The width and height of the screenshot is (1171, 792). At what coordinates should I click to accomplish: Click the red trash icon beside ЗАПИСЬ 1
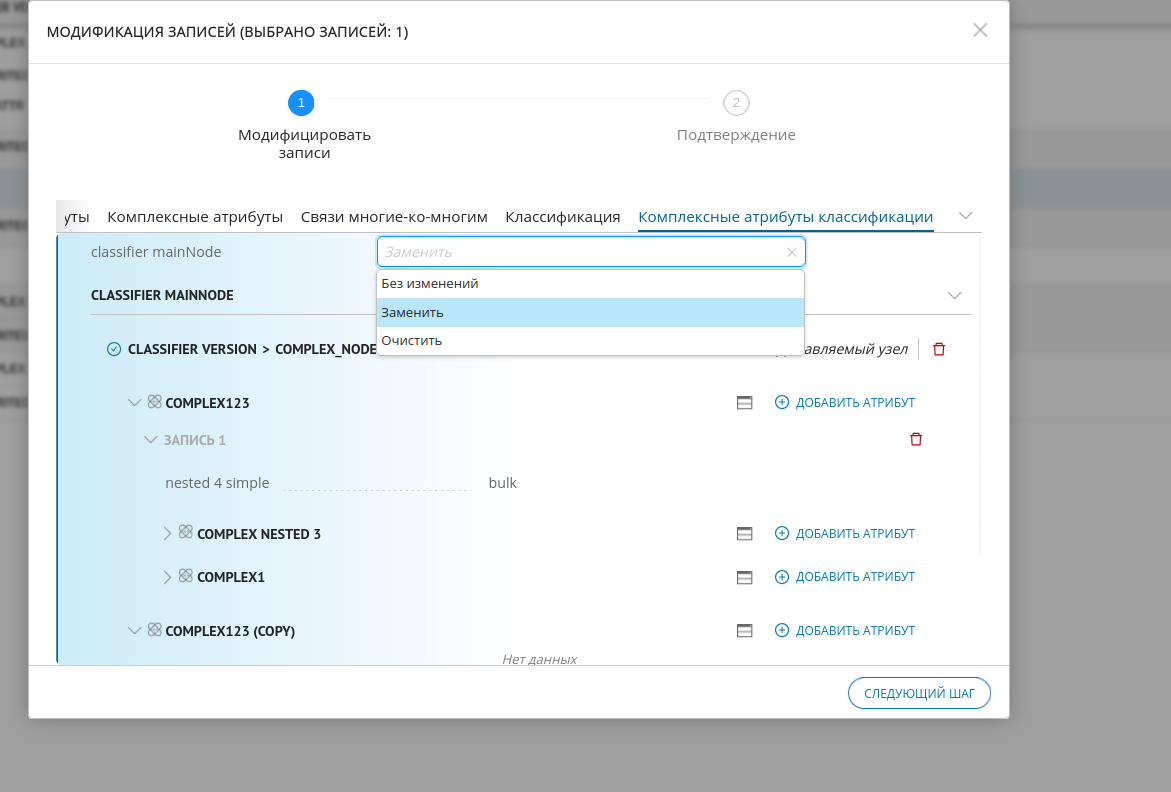pos(915,439)
